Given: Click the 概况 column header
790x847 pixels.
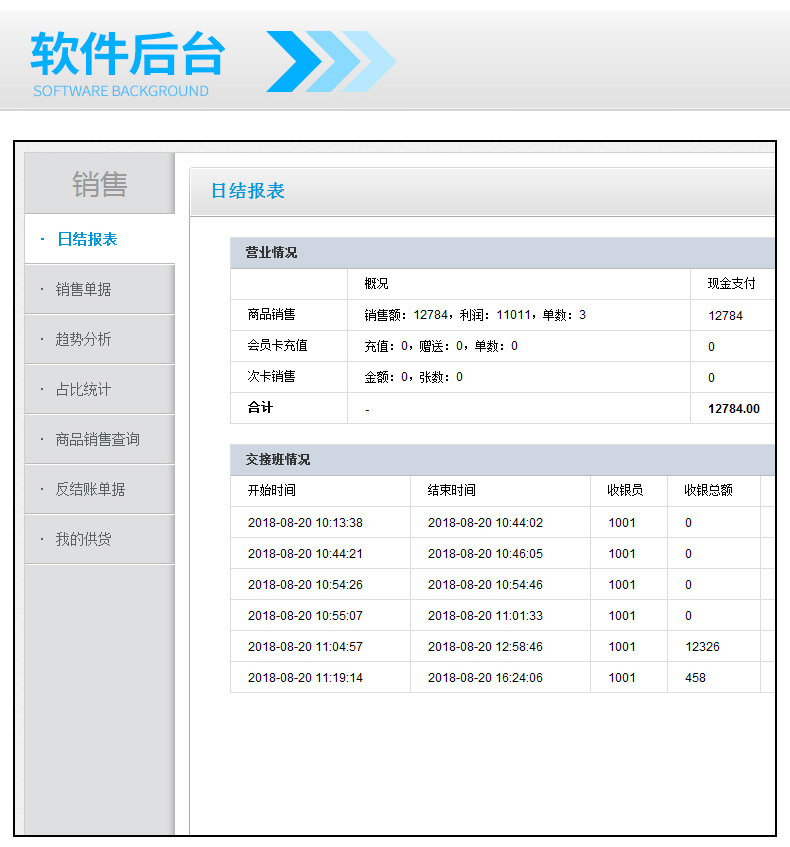Looking at the screenshot, I should pyautogui.click(x=376, y=284).
